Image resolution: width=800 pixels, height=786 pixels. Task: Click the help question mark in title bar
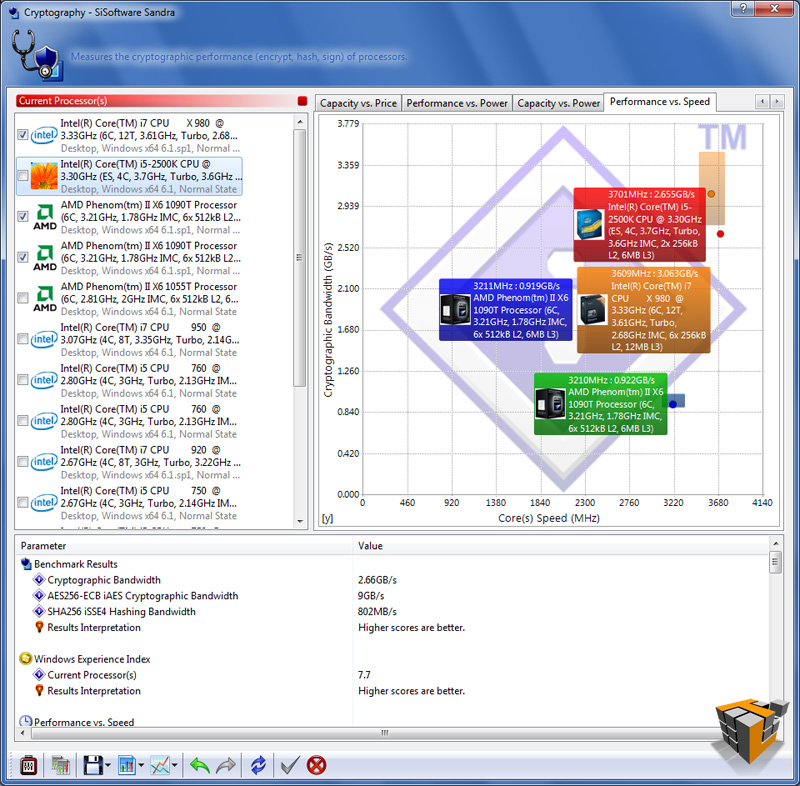(743, 8)
